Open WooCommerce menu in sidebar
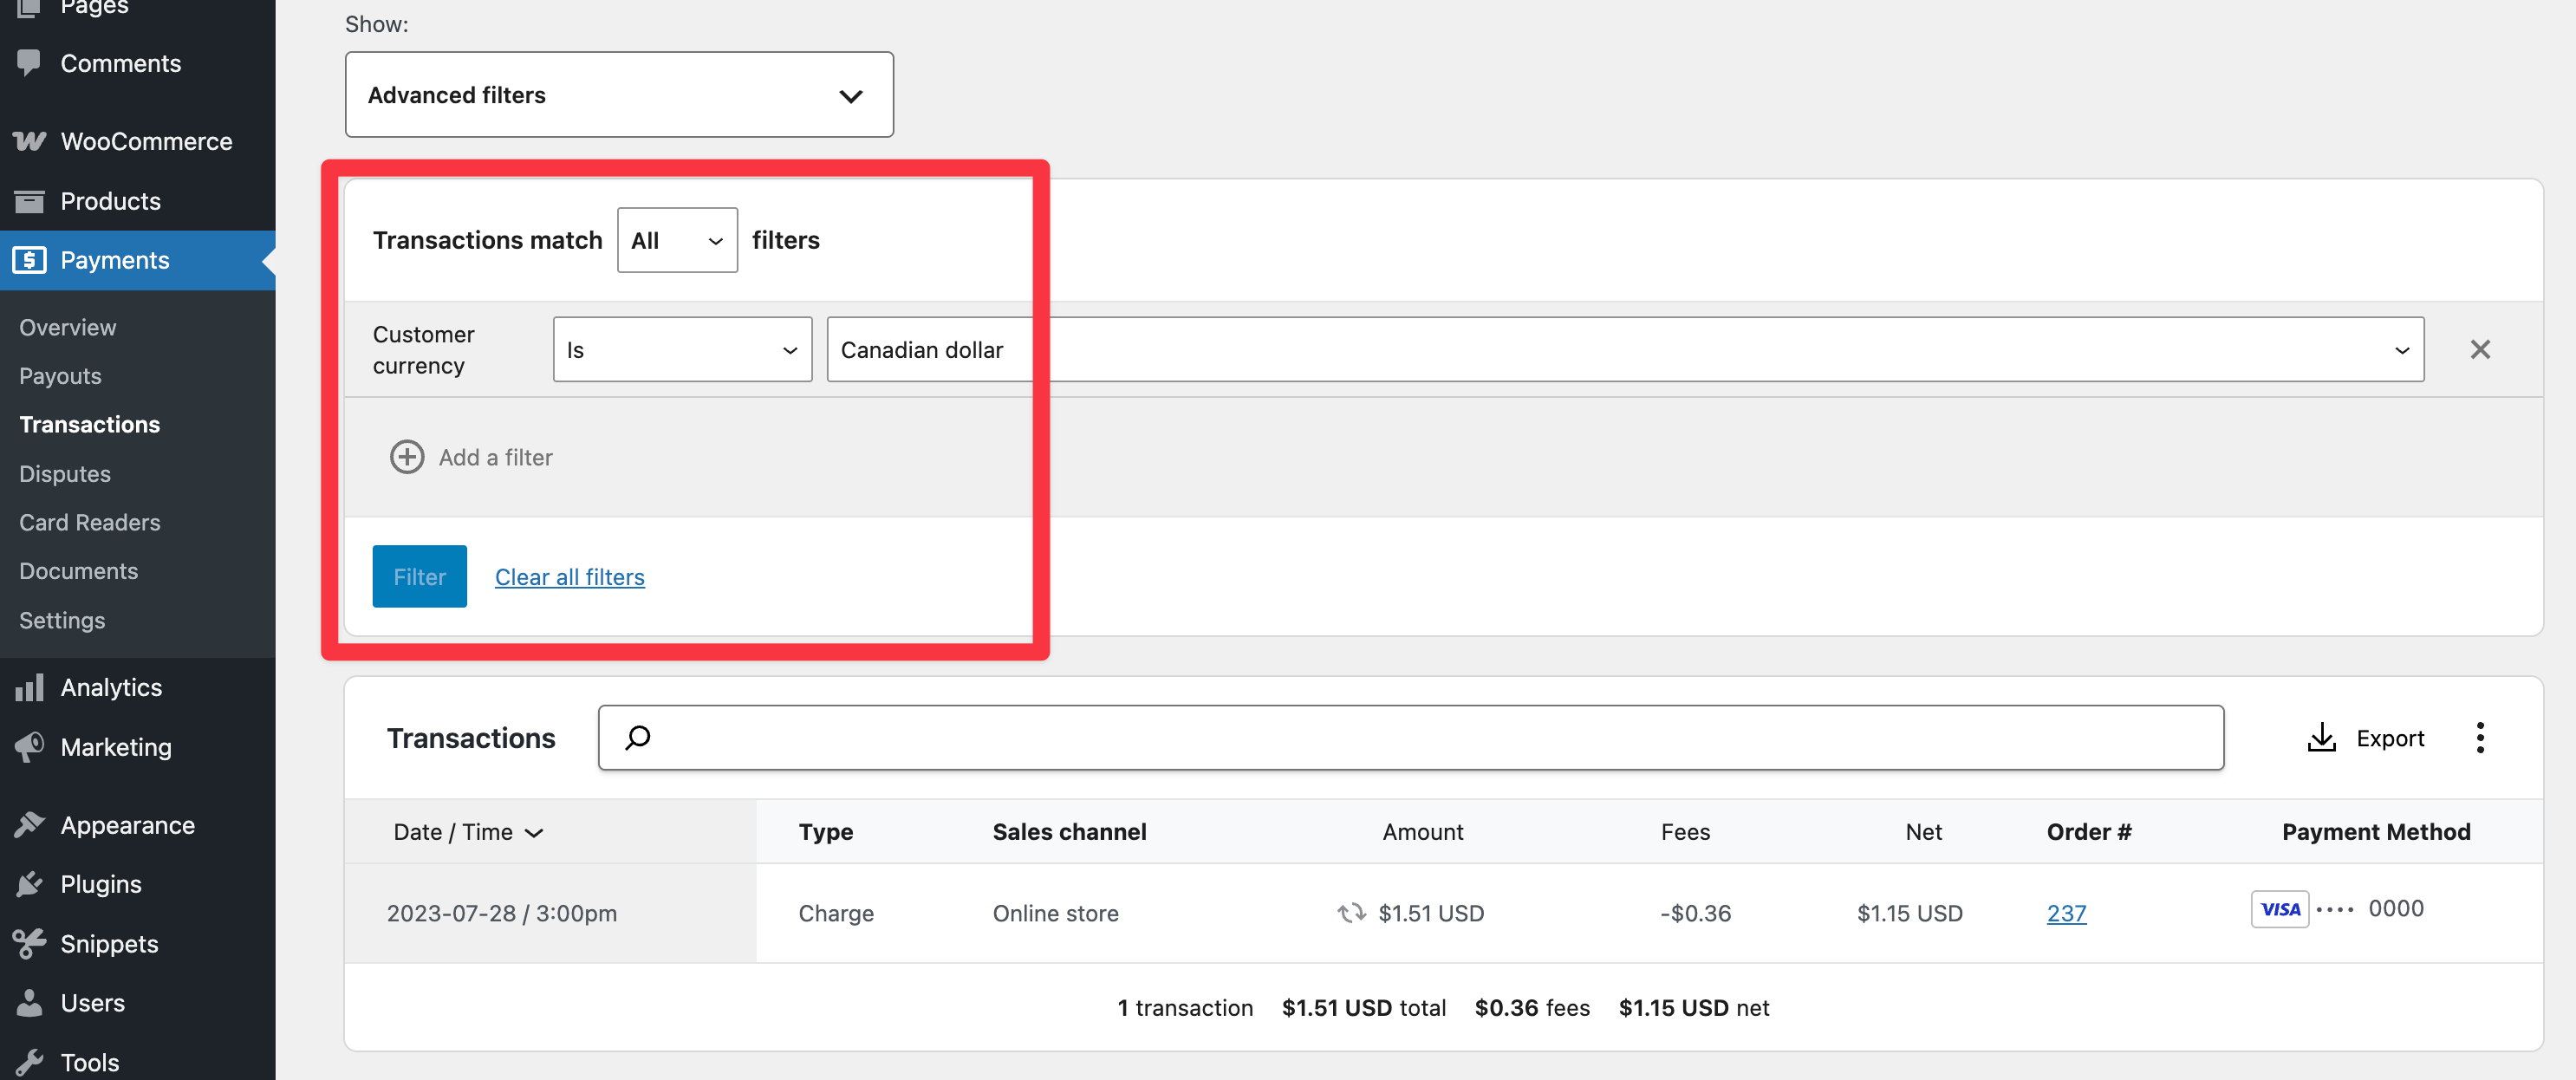The height and width of the screenshot is (1080, 2576). tap(146, 141)
